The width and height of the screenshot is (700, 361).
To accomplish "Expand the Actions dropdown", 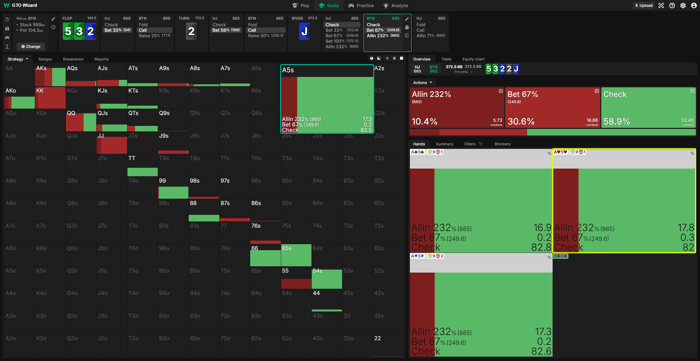I will click(x=422, y=83).
